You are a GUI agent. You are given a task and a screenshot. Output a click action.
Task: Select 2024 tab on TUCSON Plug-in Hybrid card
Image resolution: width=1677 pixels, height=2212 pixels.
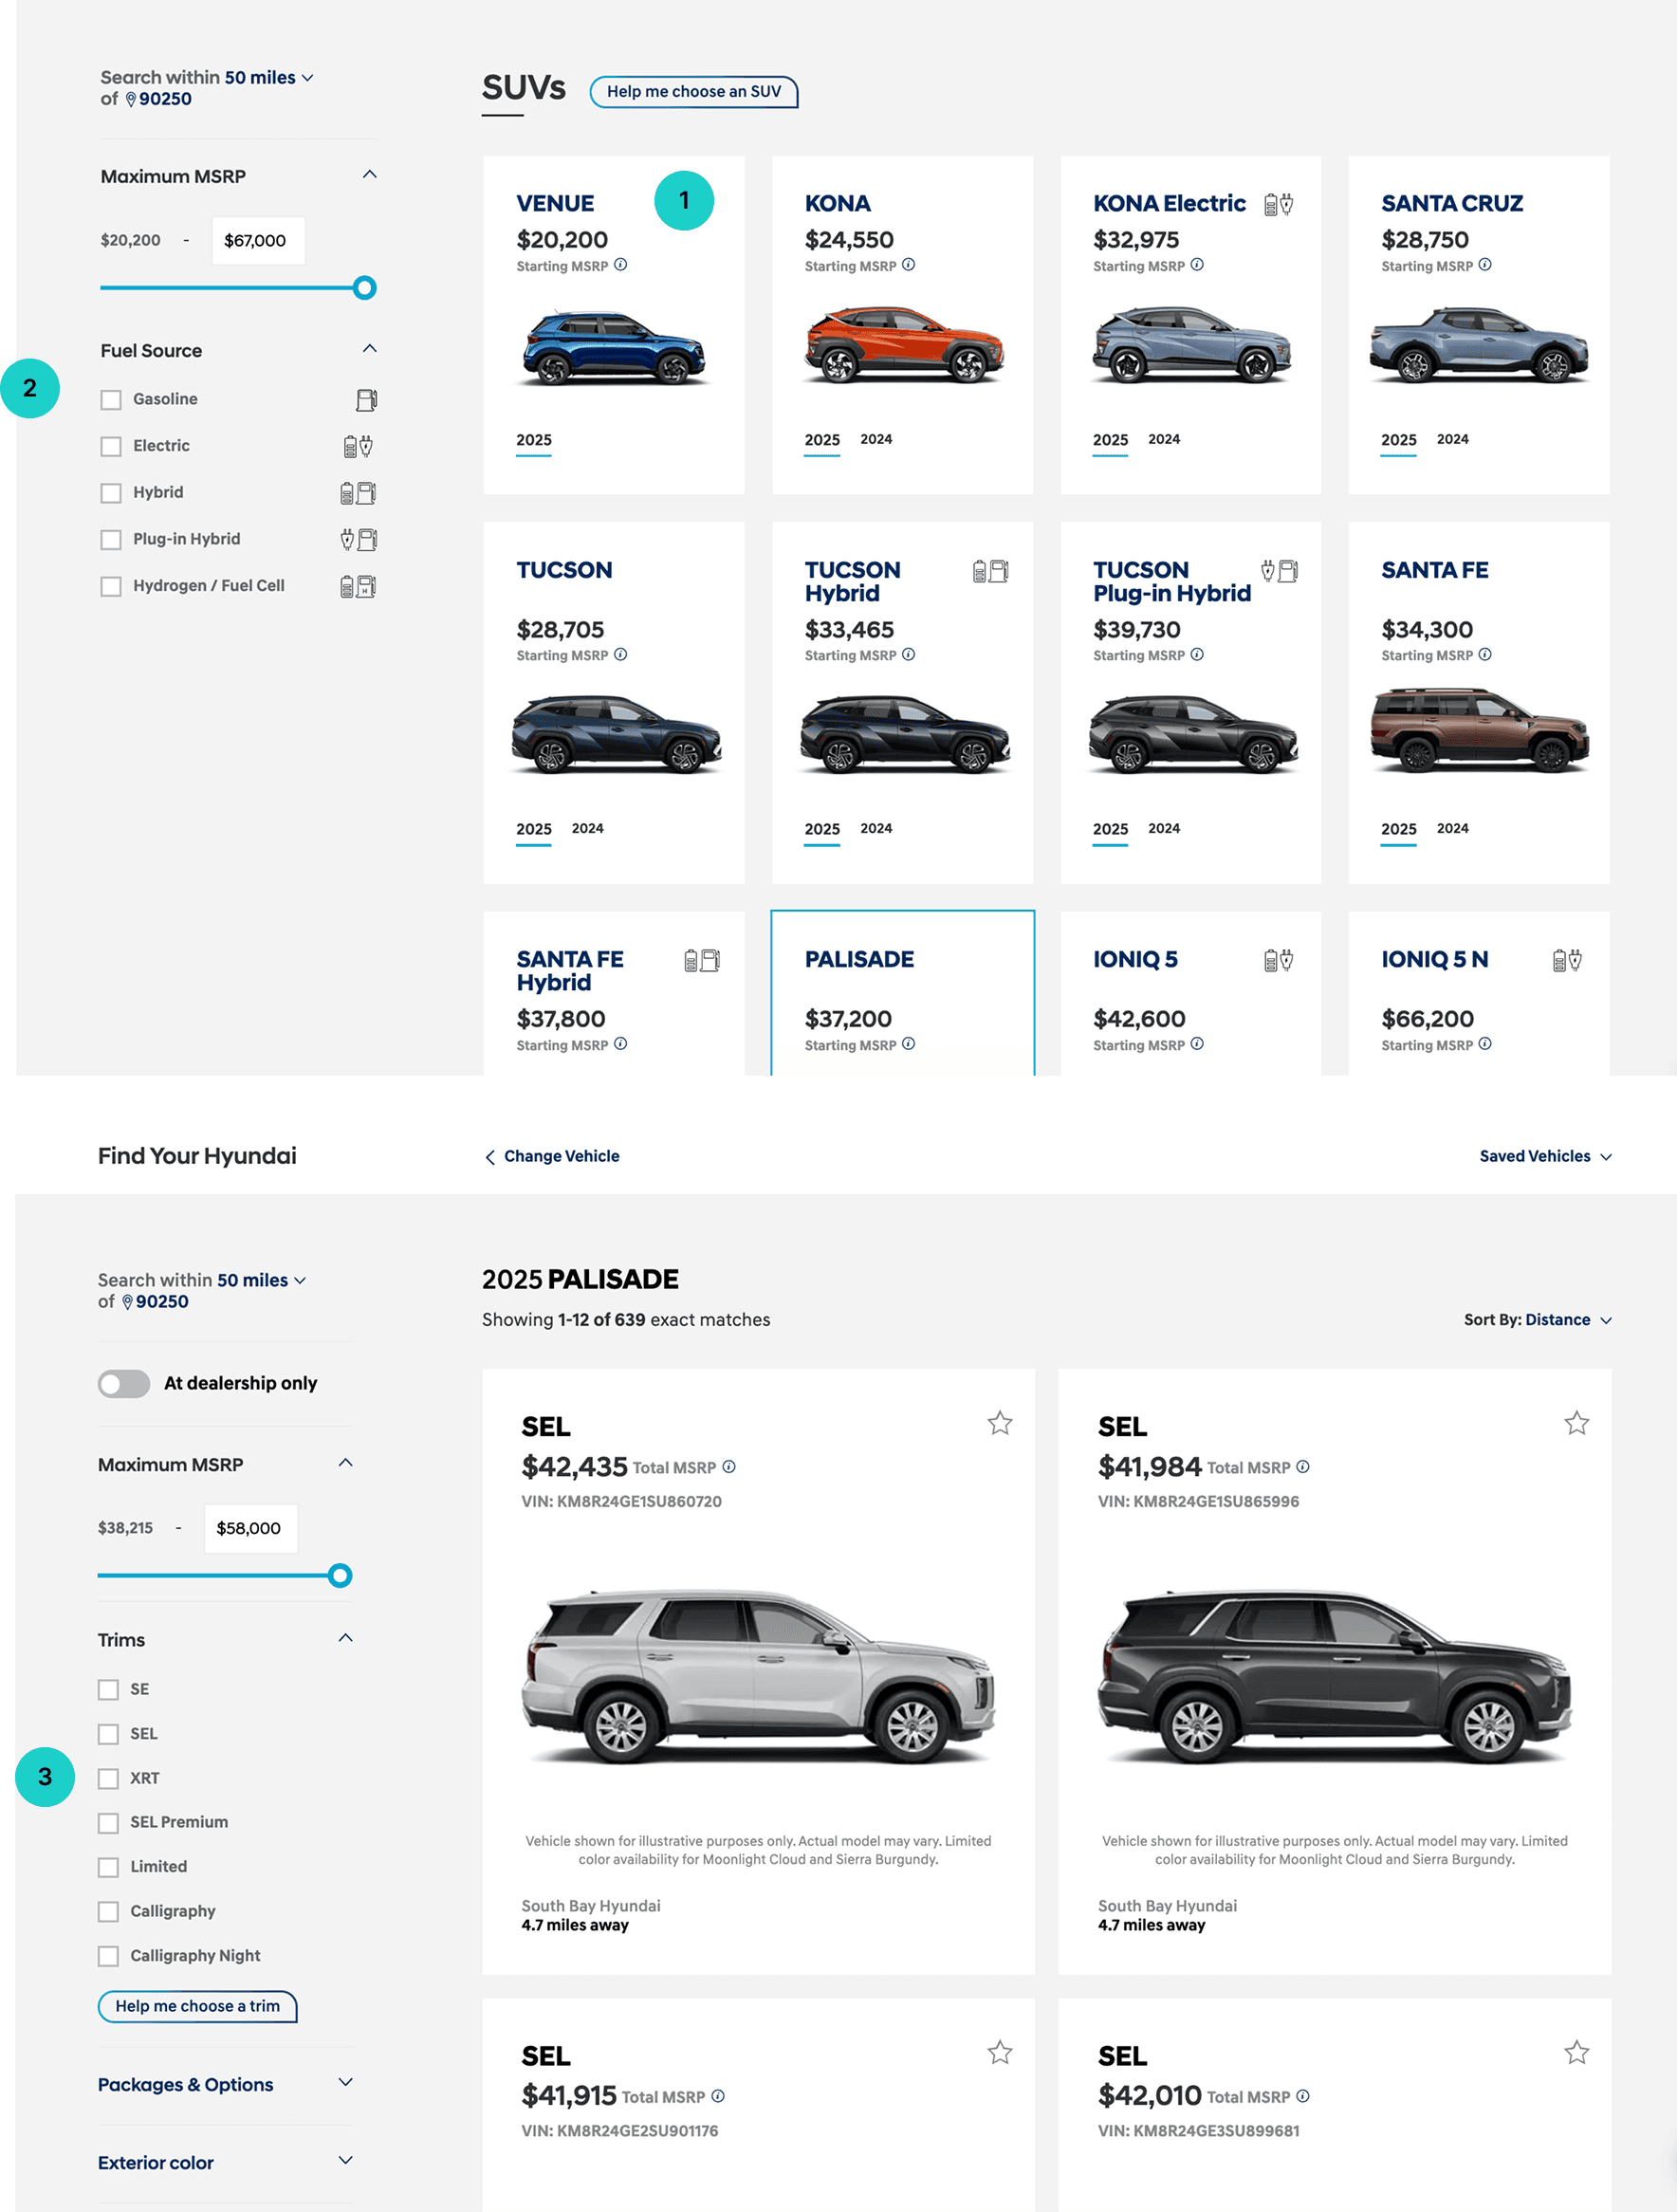pos(1164,828)
